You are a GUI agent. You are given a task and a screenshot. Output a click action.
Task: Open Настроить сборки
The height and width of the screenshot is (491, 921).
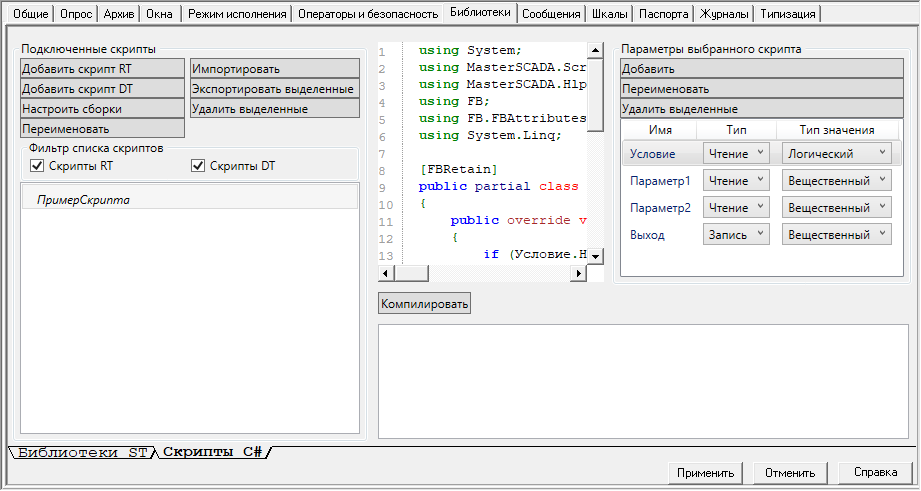[x=102, y=109]
